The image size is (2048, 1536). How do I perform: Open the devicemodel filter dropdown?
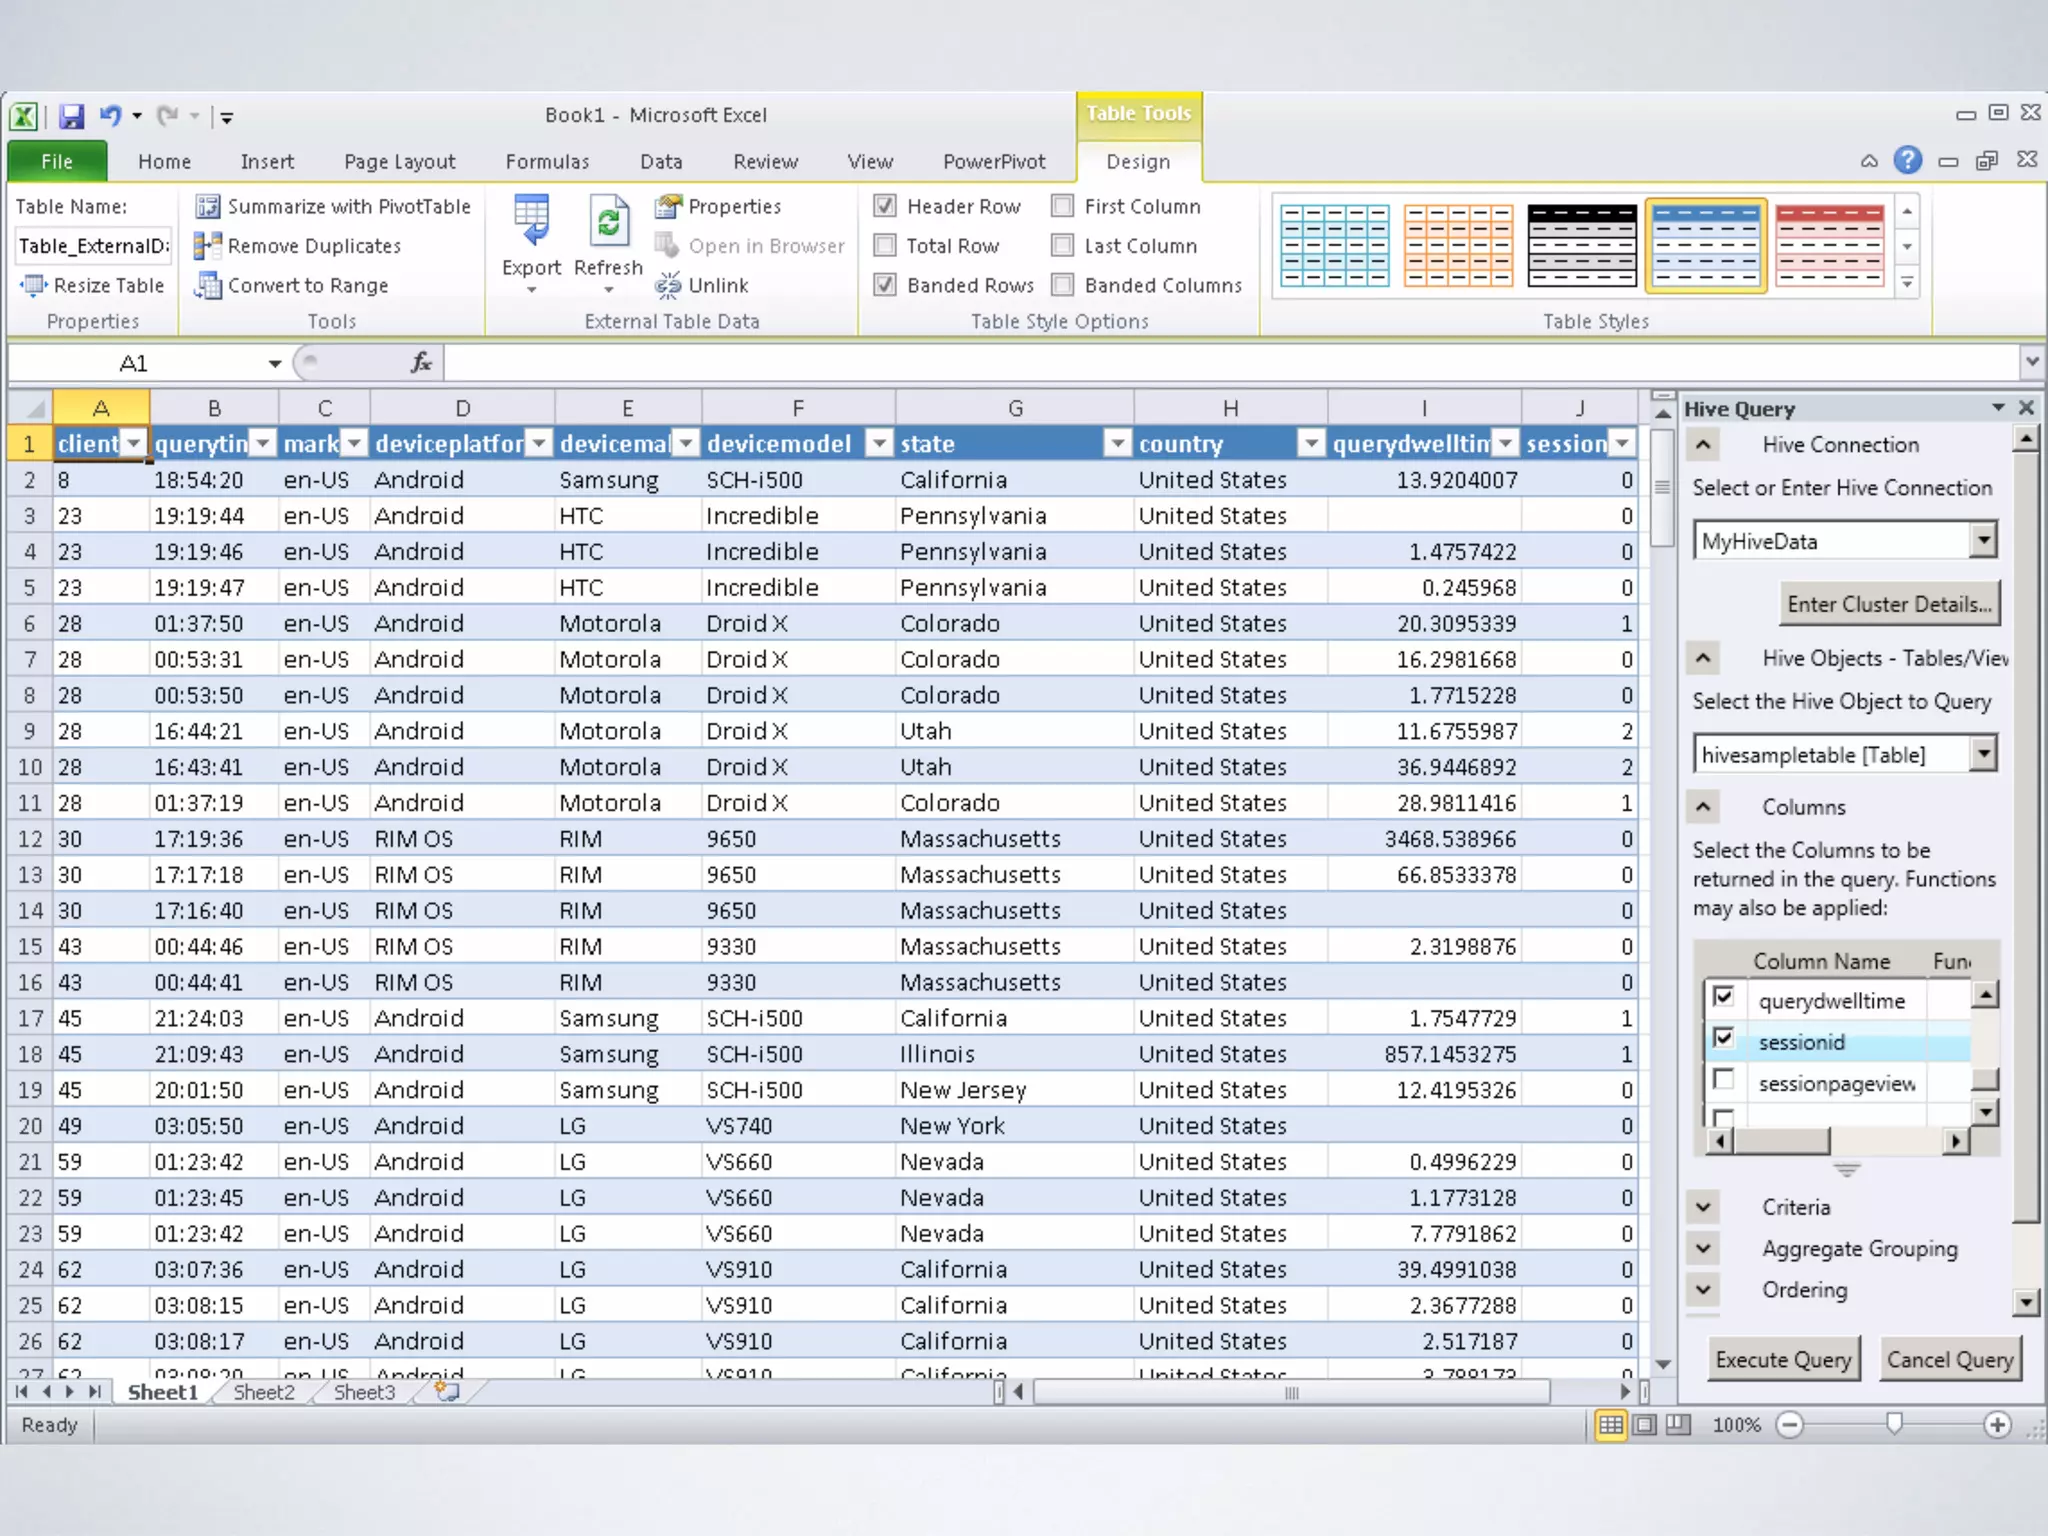click(879, 443)
